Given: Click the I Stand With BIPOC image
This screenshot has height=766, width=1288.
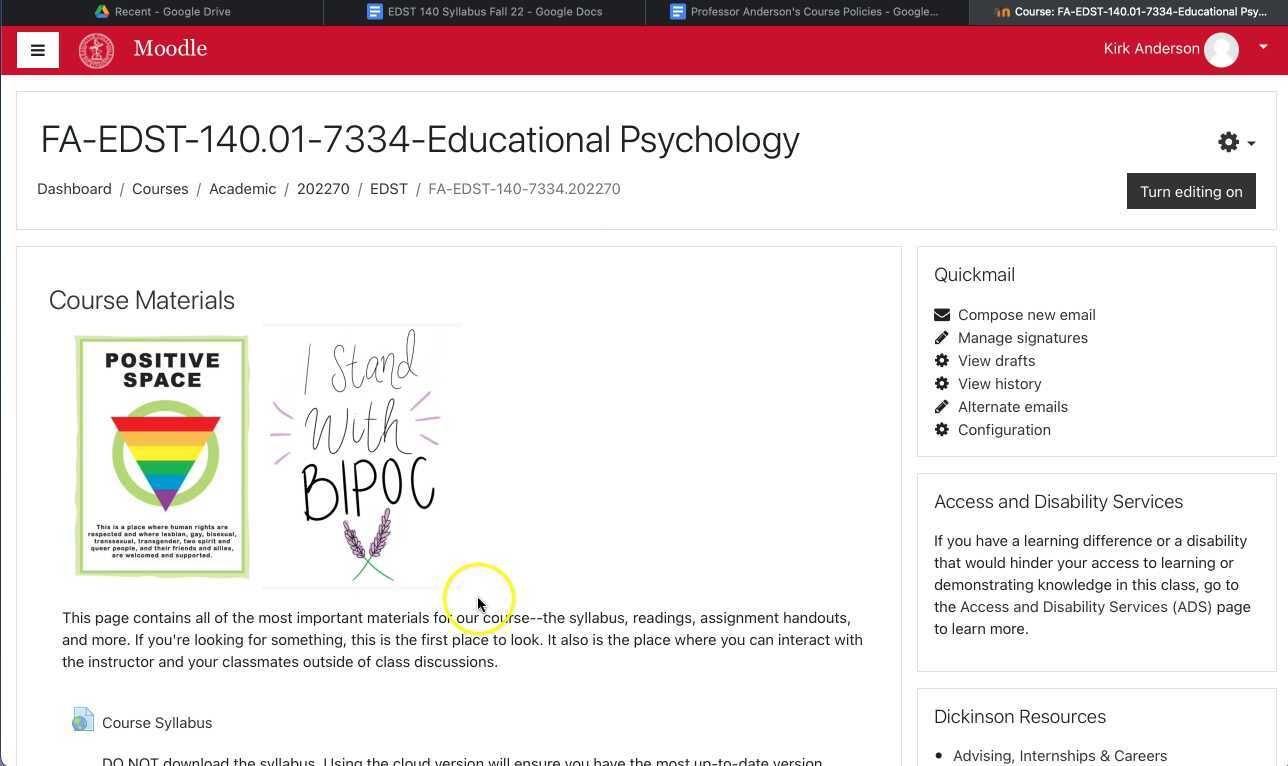Looking at the screenshot, I should pos(360,455).
